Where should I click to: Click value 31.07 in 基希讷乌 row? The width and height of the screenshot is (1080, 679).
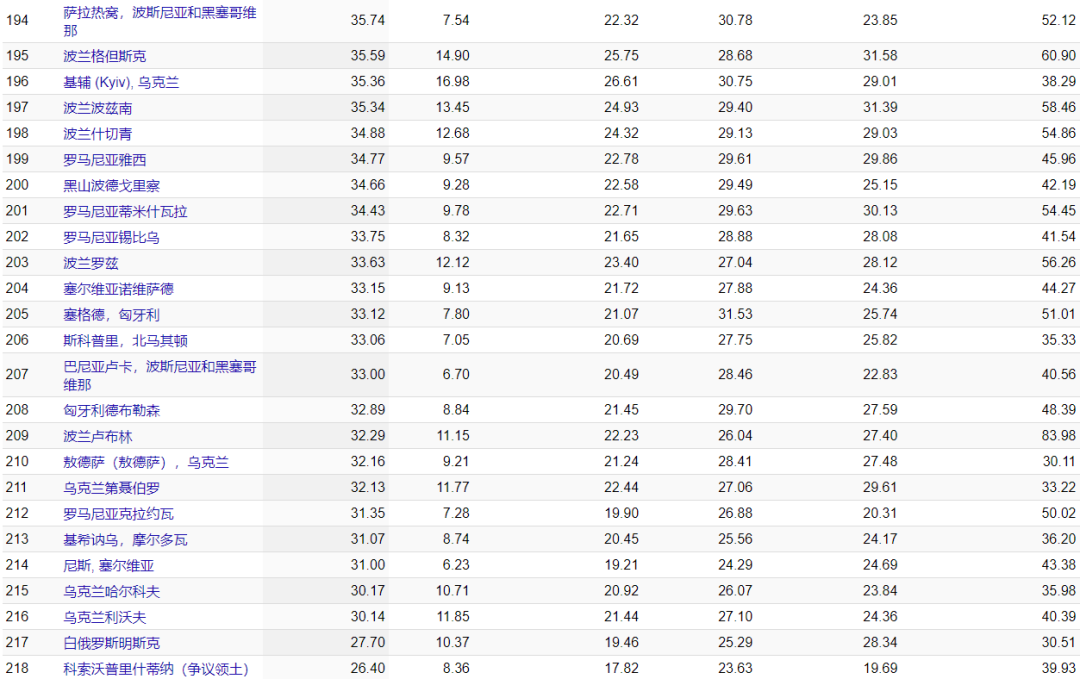click(368, 539)
